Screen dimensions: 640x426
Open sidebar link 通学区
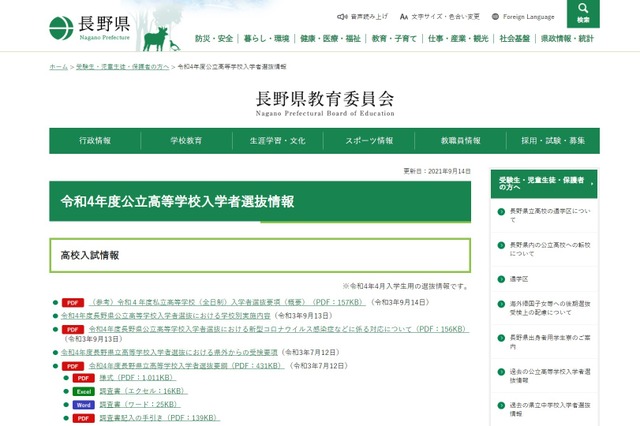coord(519,279)
